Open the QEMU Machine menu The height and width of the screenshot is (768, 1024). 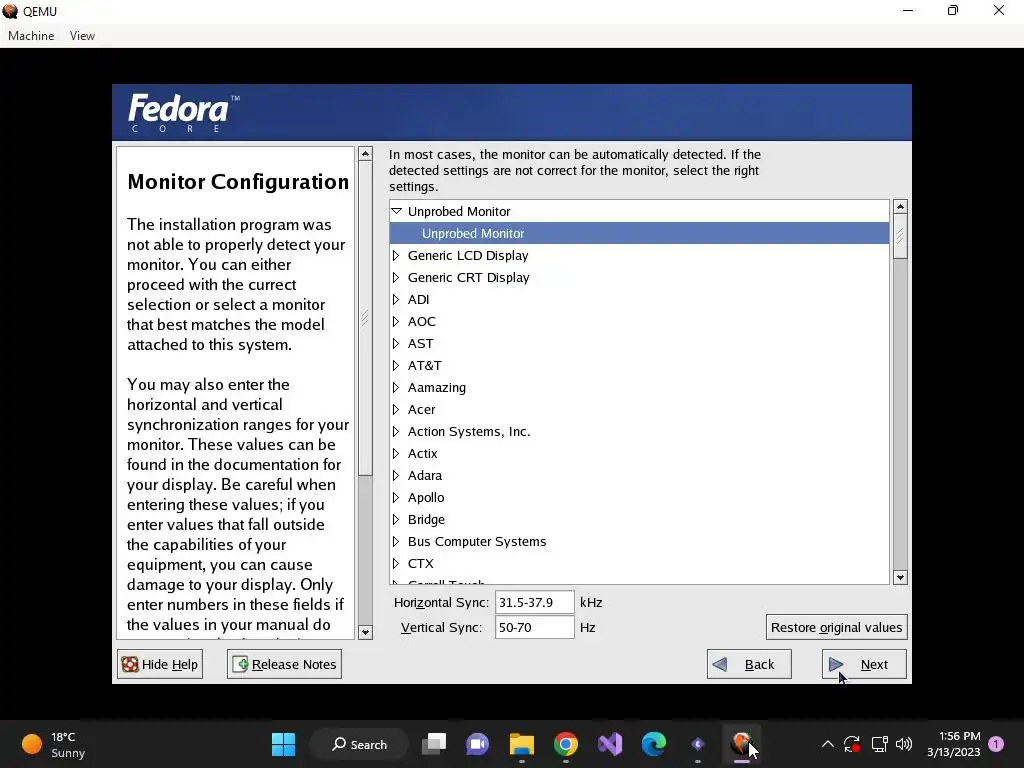[x=31, y=36]
